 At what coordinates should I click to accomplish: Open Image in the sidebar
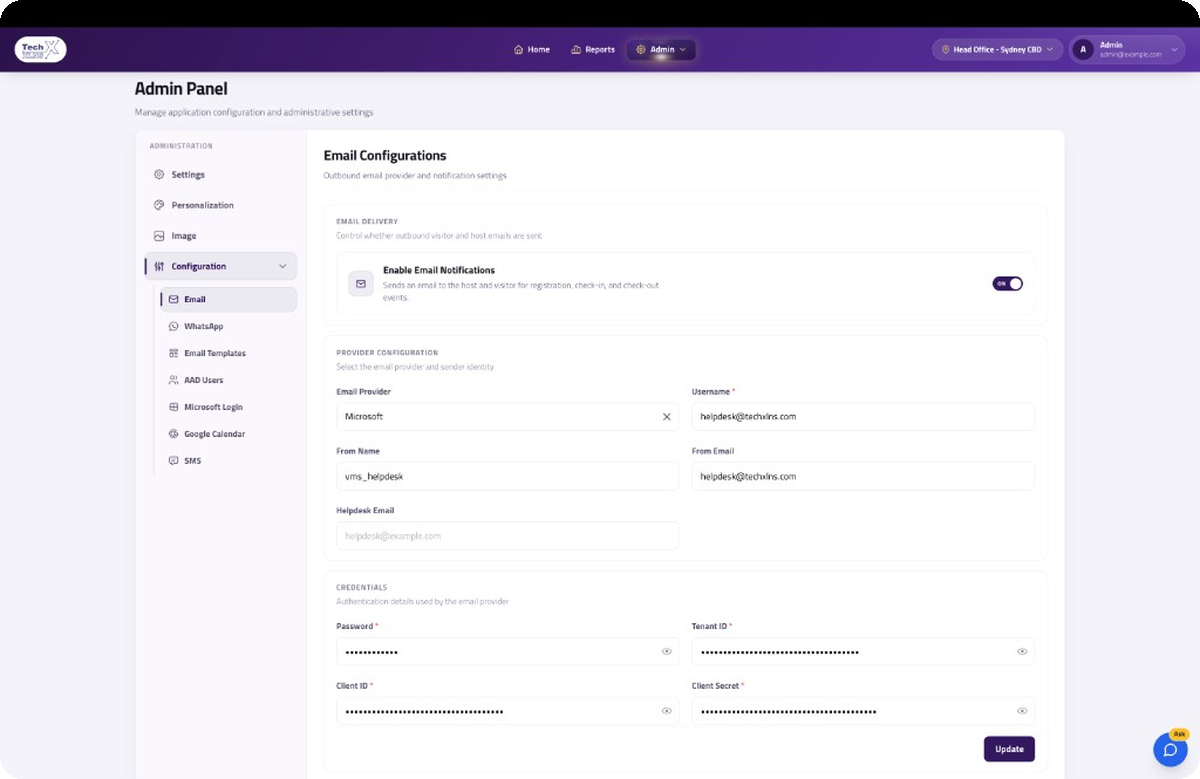pos(221,236)
